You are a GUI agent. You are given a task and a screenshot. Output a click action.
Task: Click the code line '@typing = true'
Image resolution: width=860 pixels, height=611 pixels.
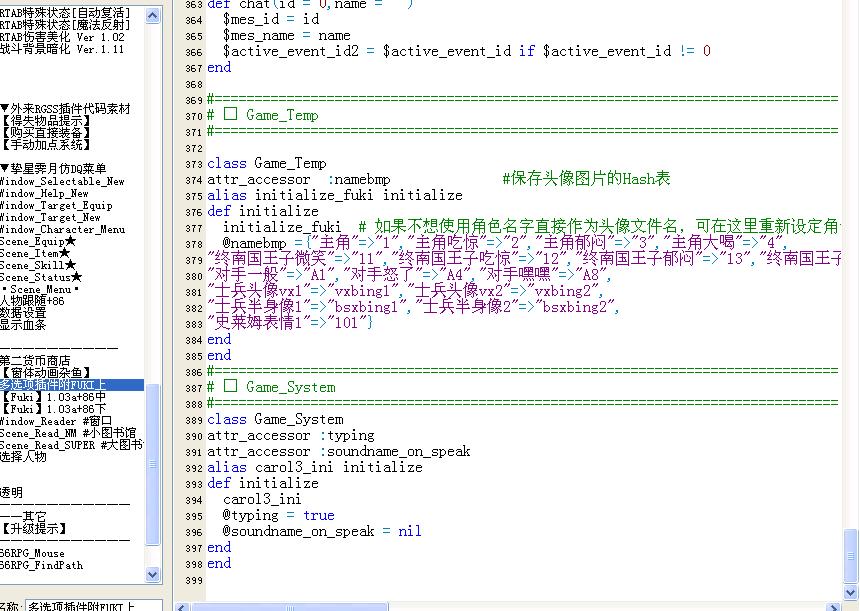pyautogui.click(x=279, y=515)
